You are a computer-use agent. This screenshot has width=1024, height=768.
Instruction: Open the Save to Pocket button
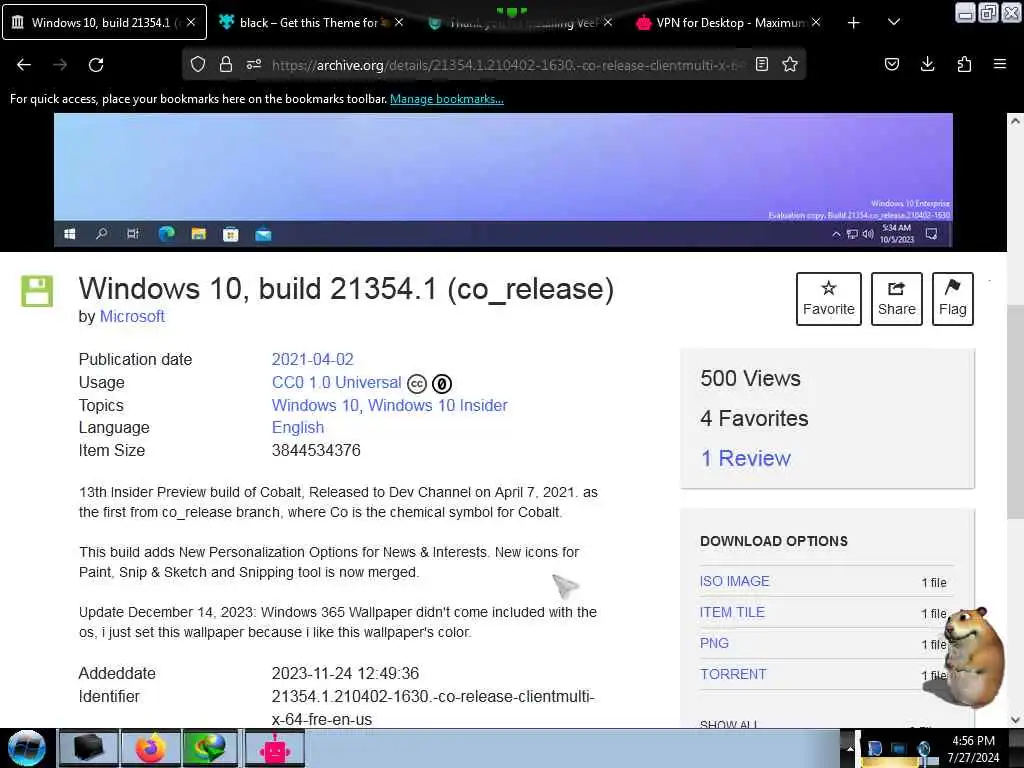[x=891, y=64]
